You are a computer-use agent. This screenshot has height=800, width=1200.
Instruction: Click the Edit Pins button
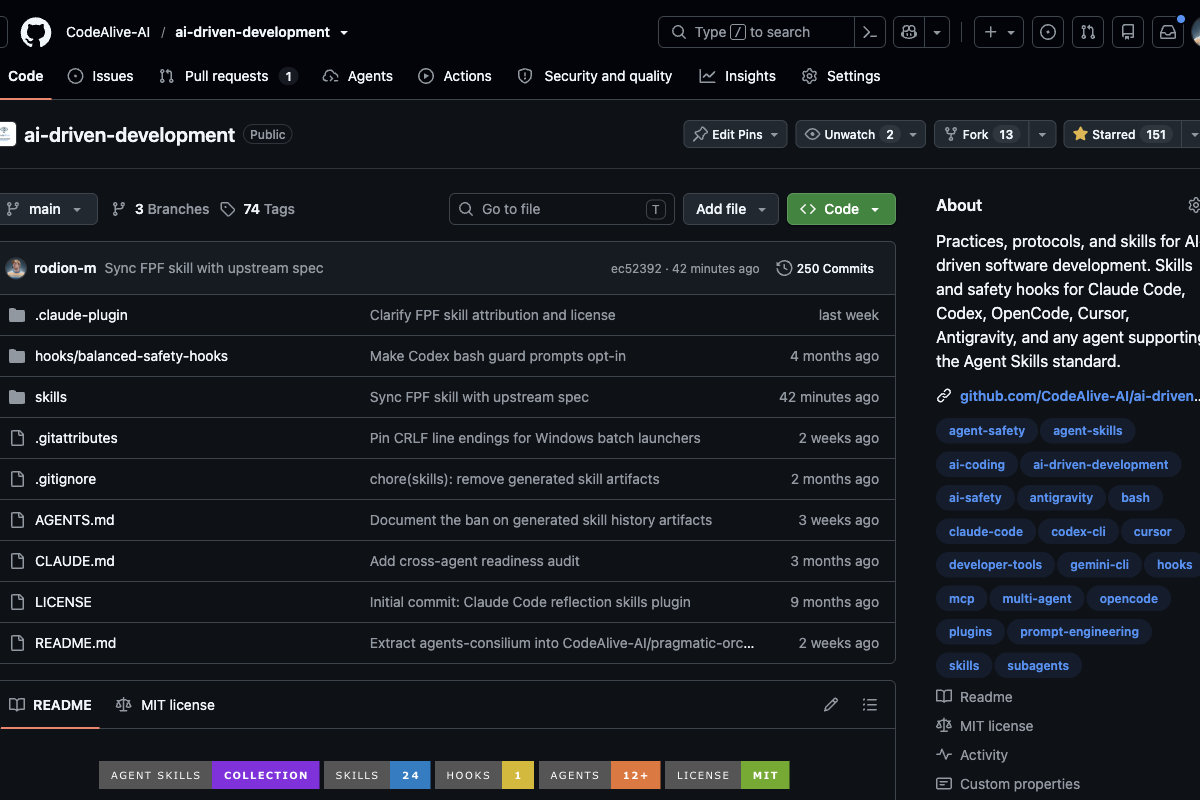click(x=736, y=134)
